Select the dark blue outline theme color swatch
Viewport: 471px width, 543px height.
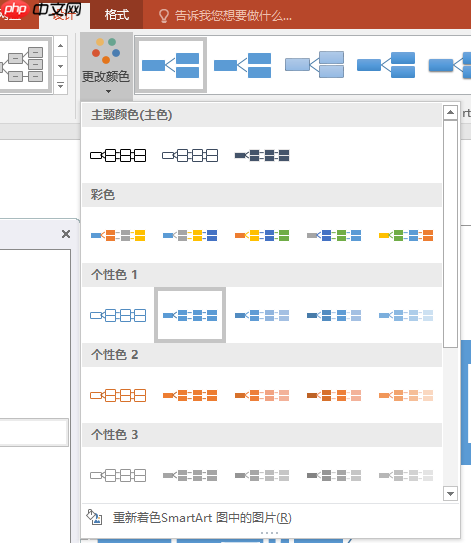point(190,155)
